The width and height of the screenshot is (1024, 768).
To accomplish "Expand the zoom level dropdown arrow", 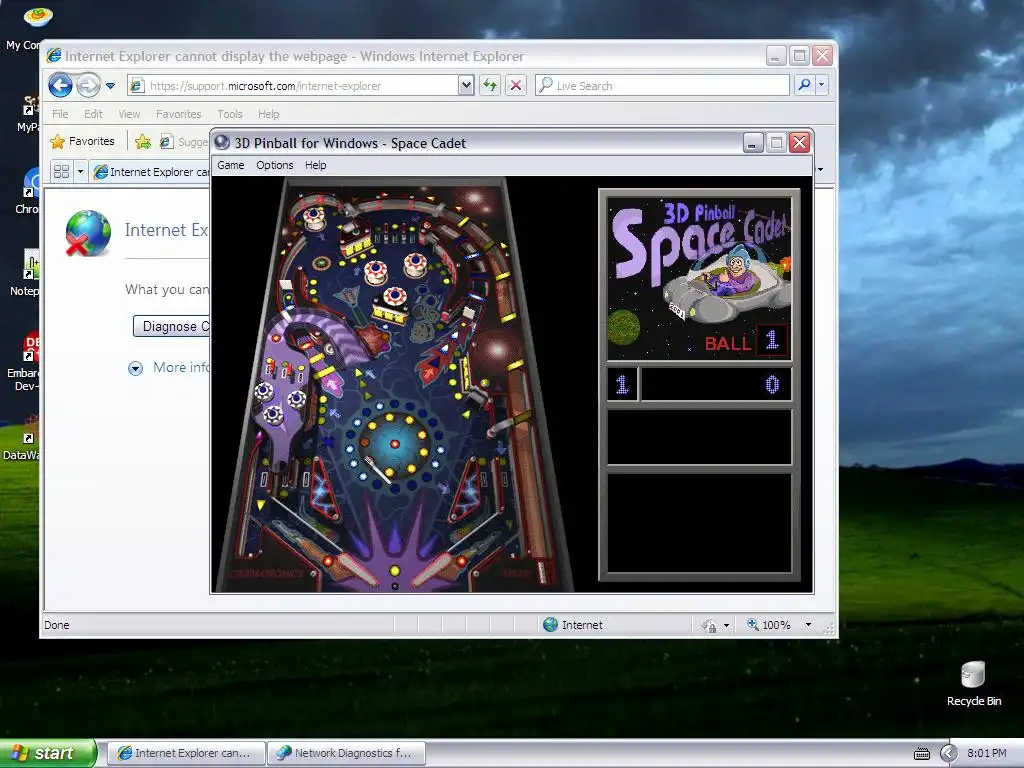I will [808, 625].
